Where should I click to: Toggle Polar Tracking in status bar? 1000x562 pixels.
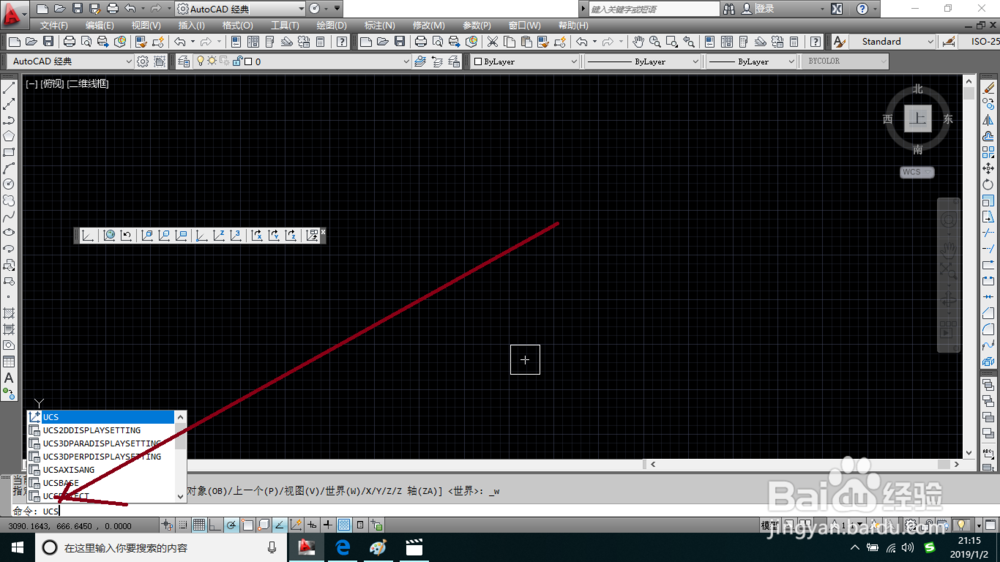(231, 525)
